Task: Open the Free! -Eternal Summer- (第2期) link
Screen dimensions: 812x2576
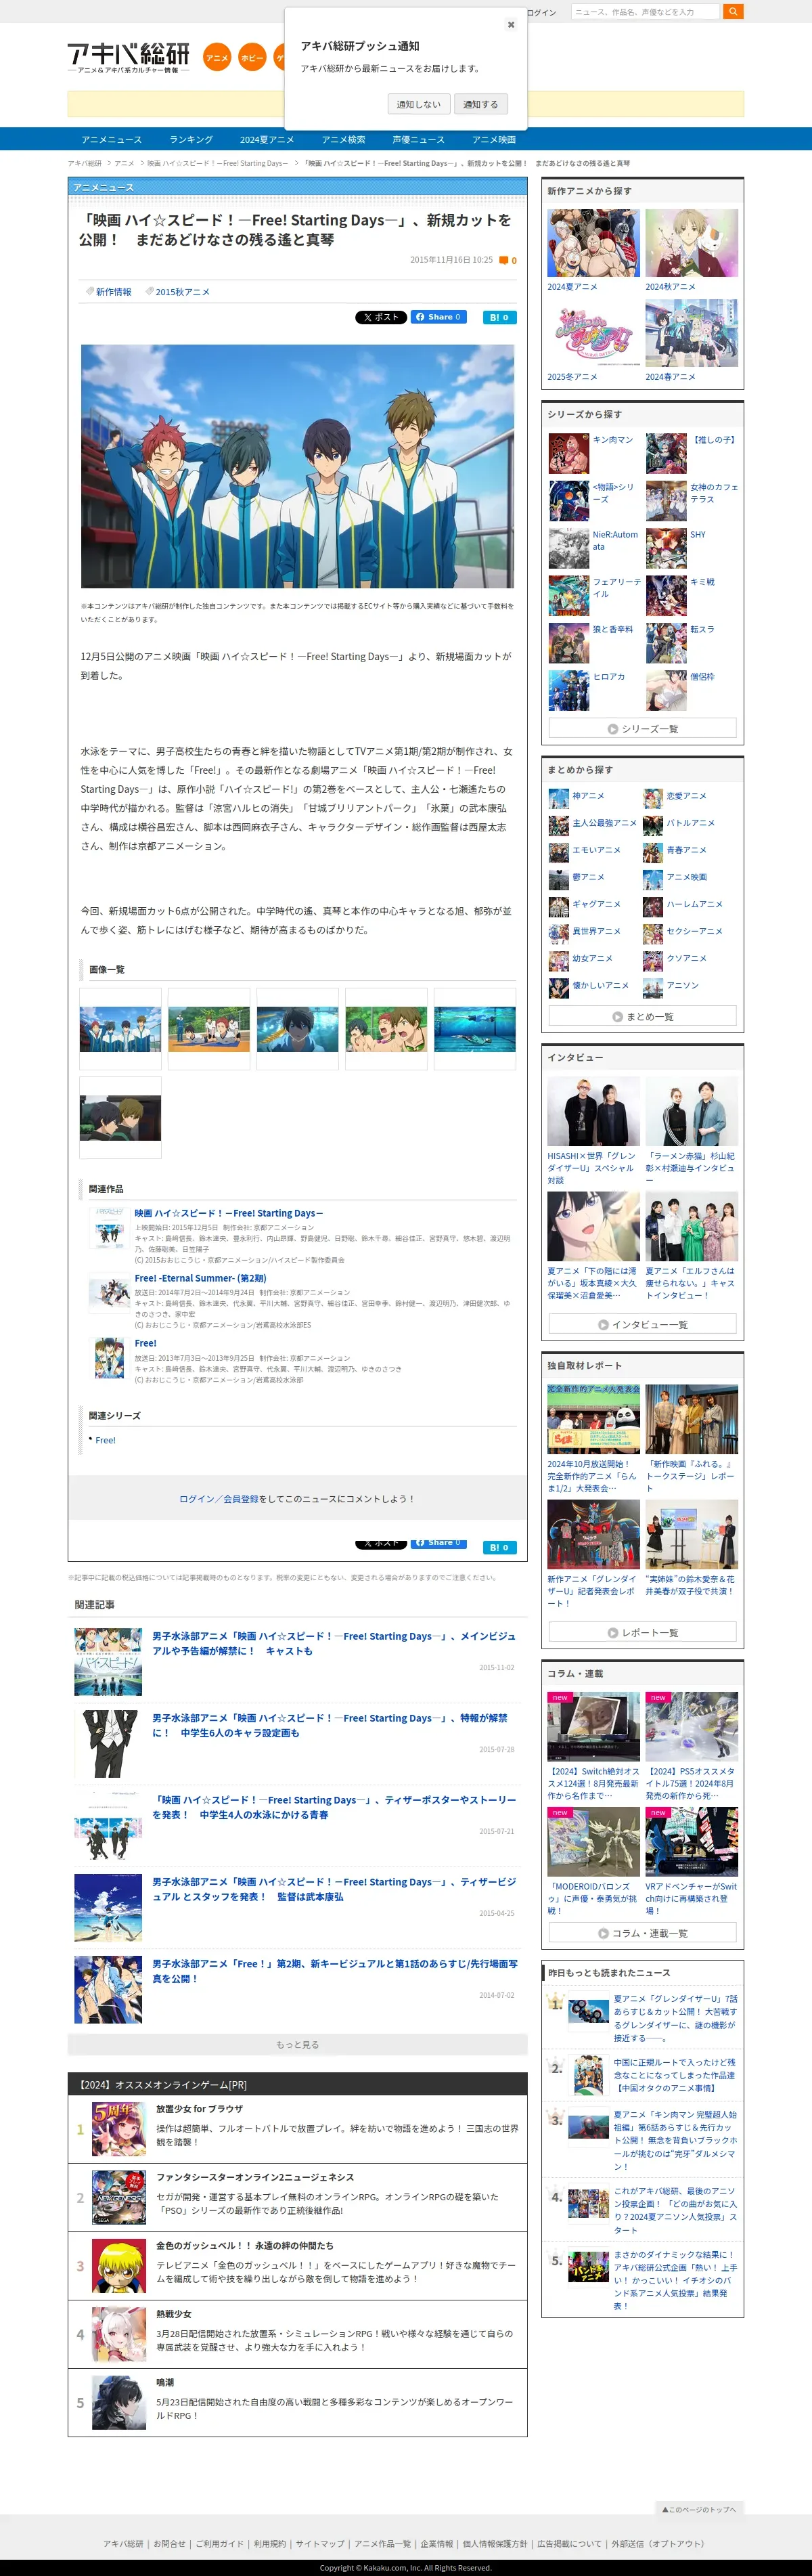Action: pyautogui.click(x=200, y=1278)
